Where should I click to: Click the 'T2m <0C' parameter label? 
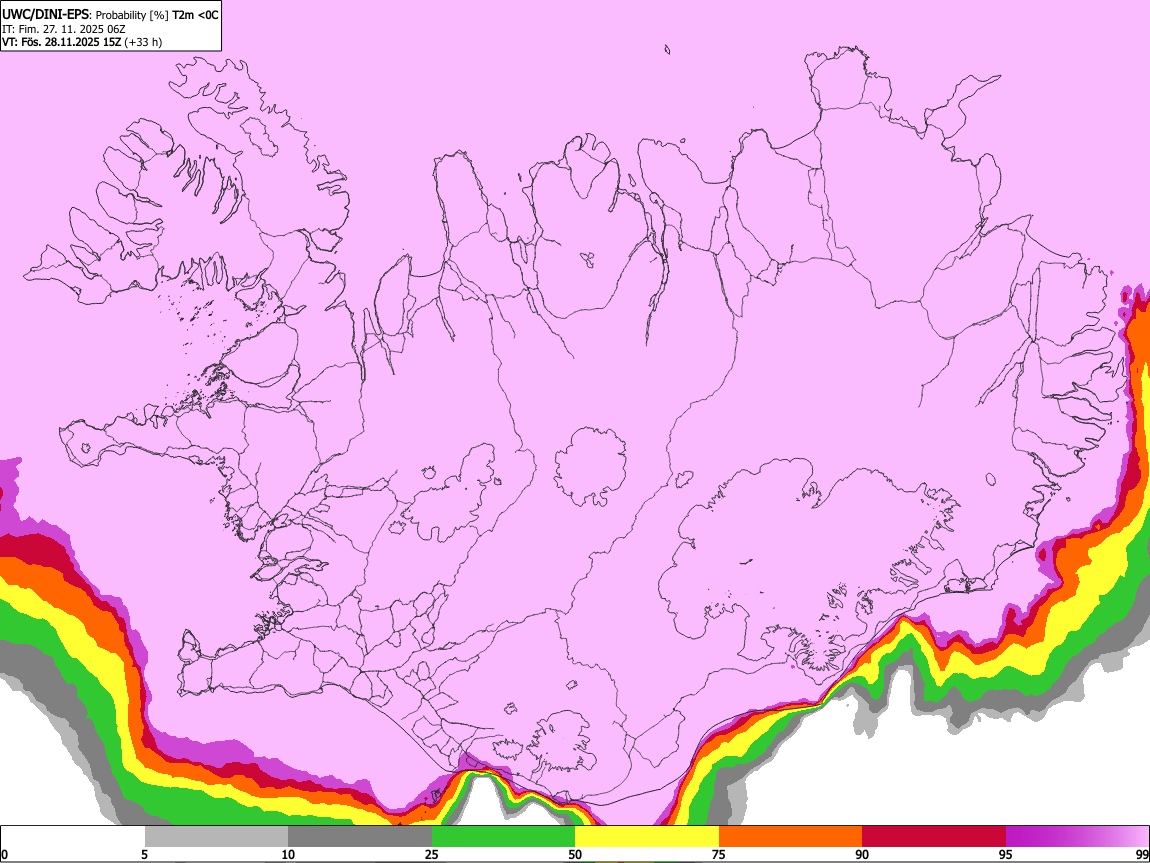click(195, 15)
